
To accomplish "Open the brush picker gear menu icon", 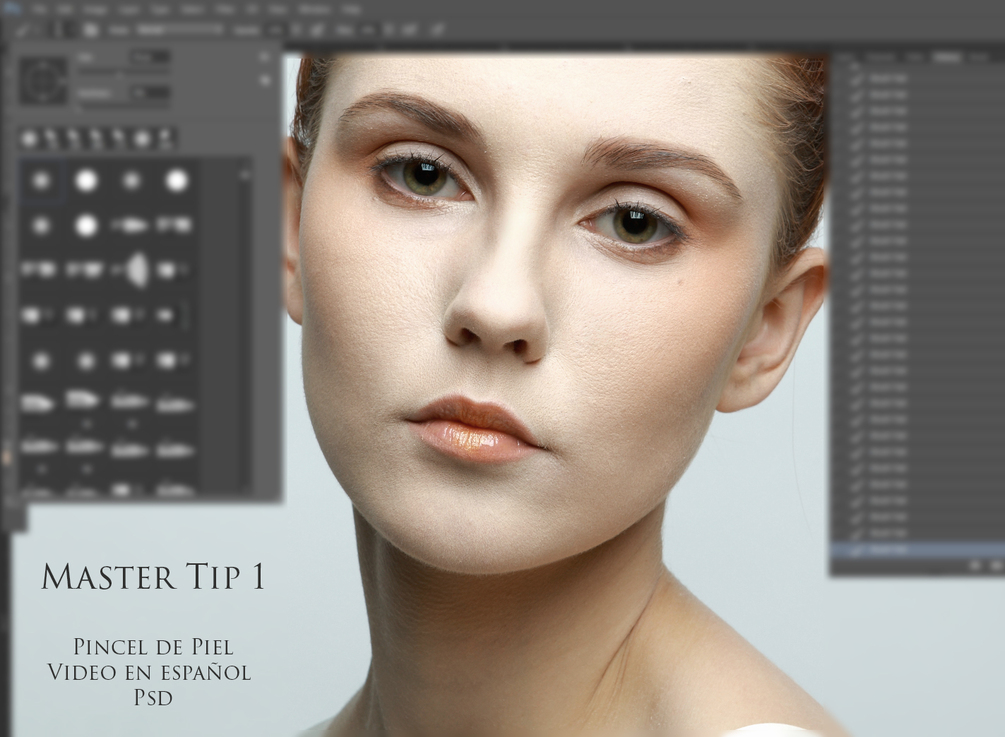I will (x=265, y=57).
